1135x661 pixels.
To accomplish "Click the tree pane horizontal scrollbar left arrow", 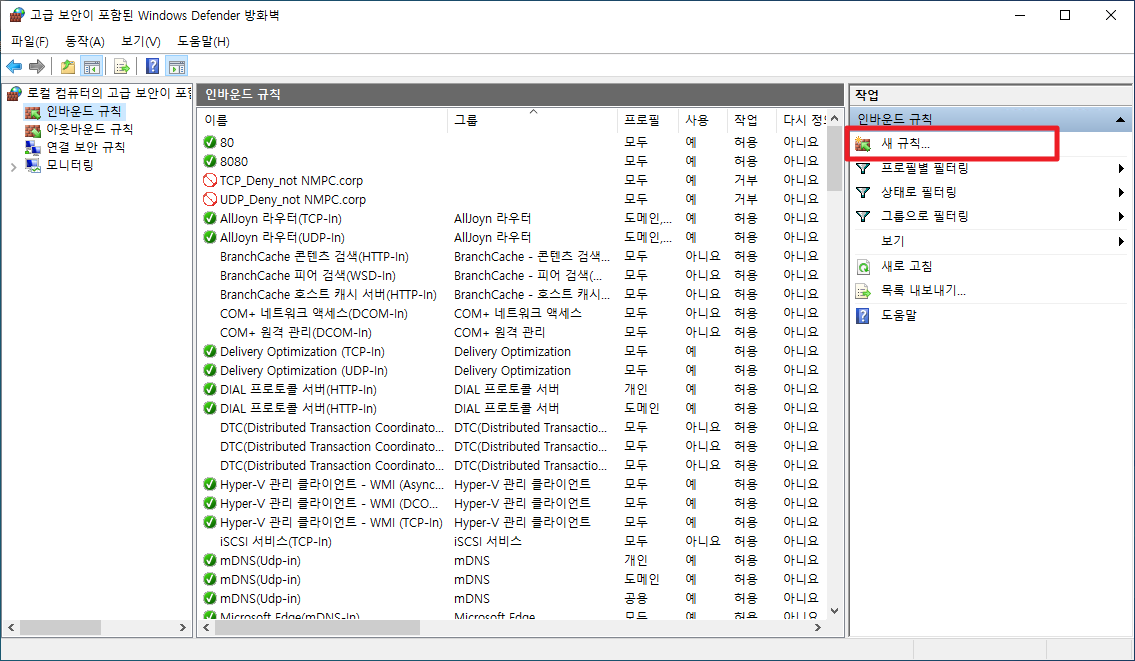I will [x=11, y=628].
